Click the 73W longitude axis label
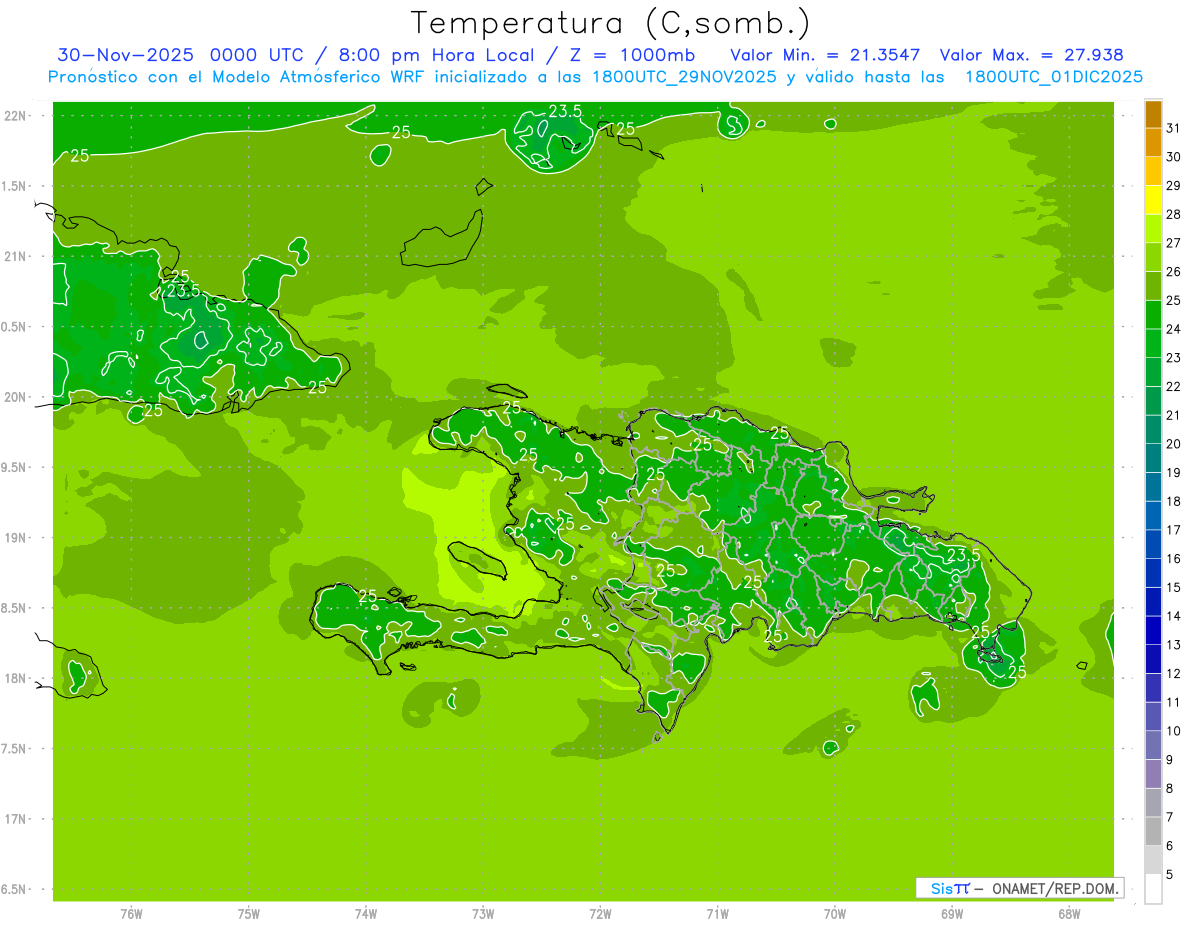This screenshot has height=927, width=1200. (x=483, y=914)
